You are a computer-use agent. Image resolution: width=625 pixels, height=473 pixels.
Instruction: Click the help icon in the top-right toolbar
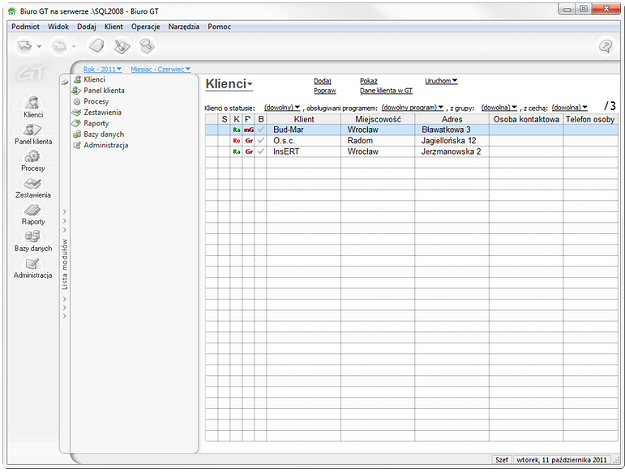[605, 46]
